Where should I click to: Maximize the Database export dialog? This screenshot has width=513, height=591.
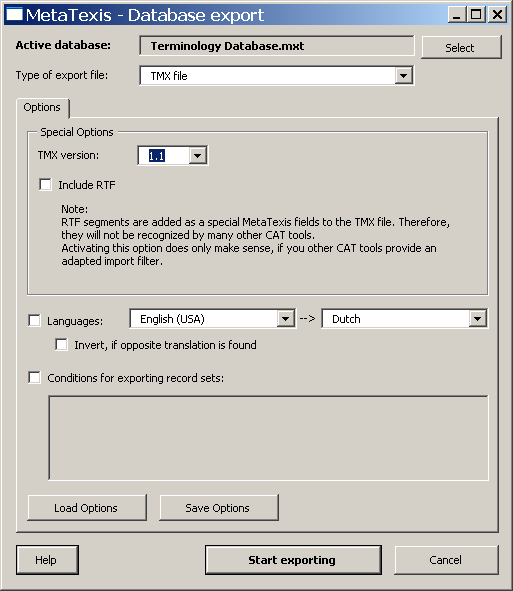[x=476, y=15]
